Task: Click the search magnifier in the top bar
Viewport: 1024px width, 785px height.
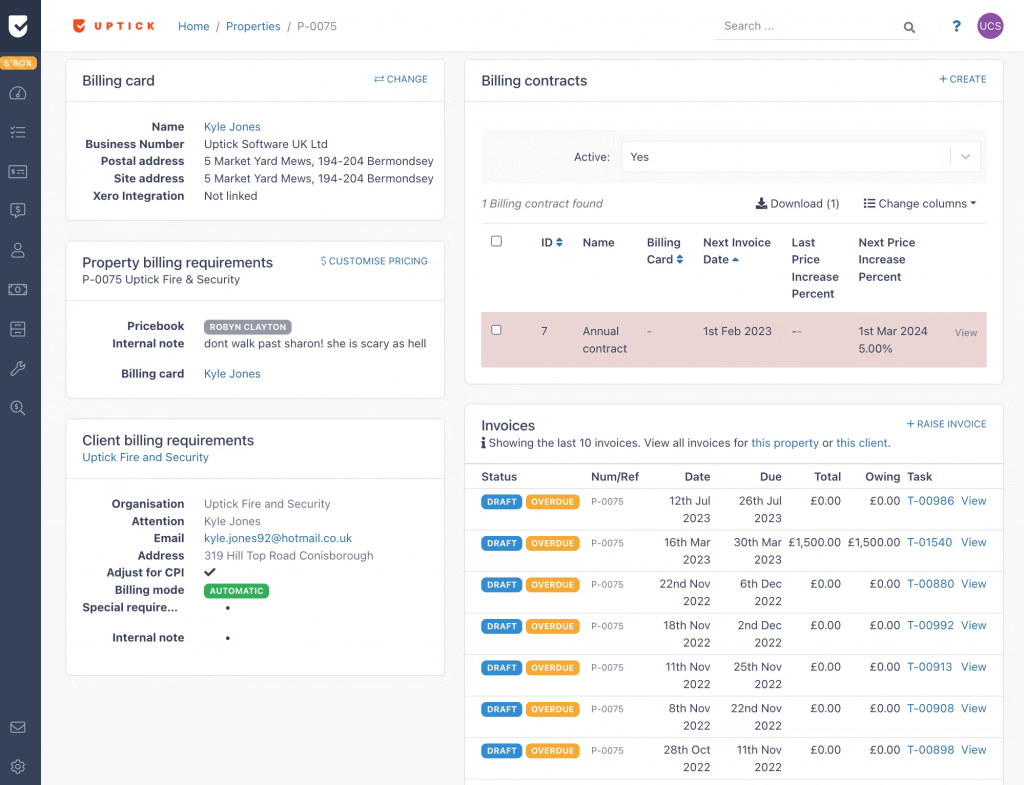Action: pos(908,26)
